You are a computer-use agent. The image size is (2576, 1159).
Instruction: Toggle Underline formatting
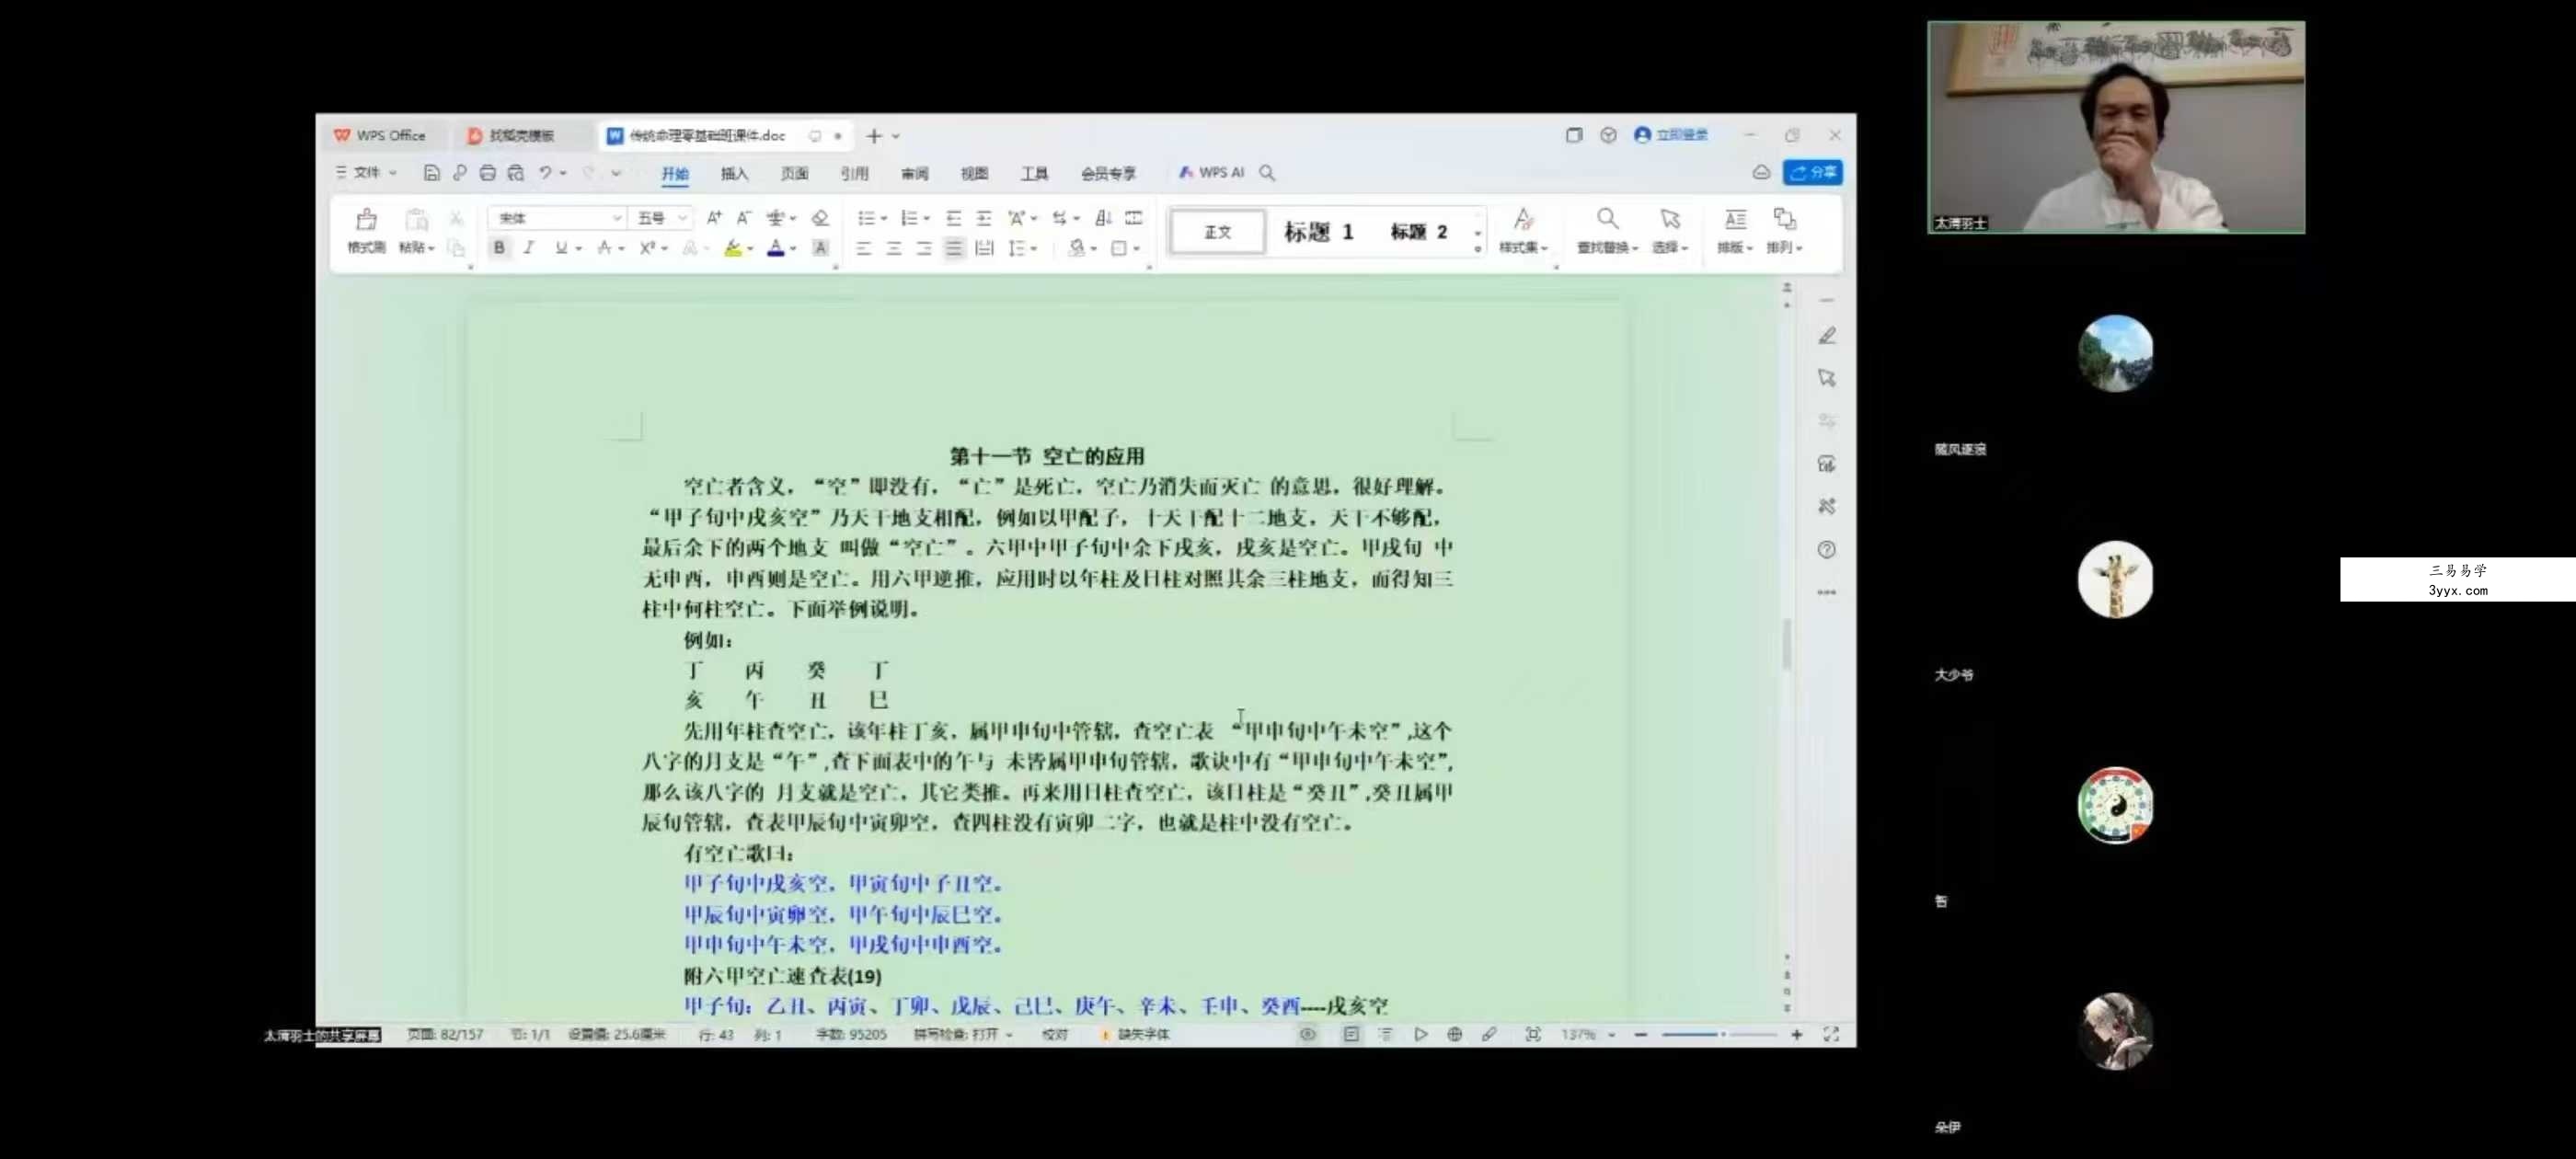560,248
